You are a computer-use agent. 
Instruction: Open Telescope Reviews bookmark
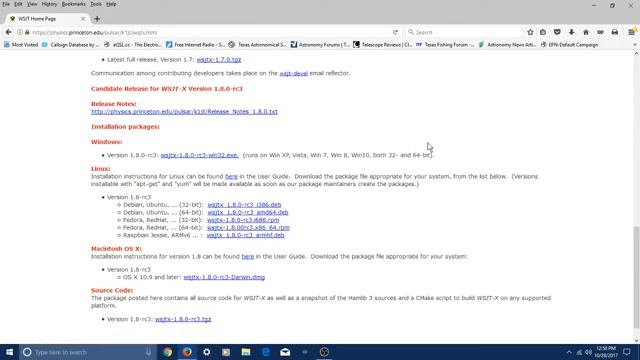click(x=382, y=45)
